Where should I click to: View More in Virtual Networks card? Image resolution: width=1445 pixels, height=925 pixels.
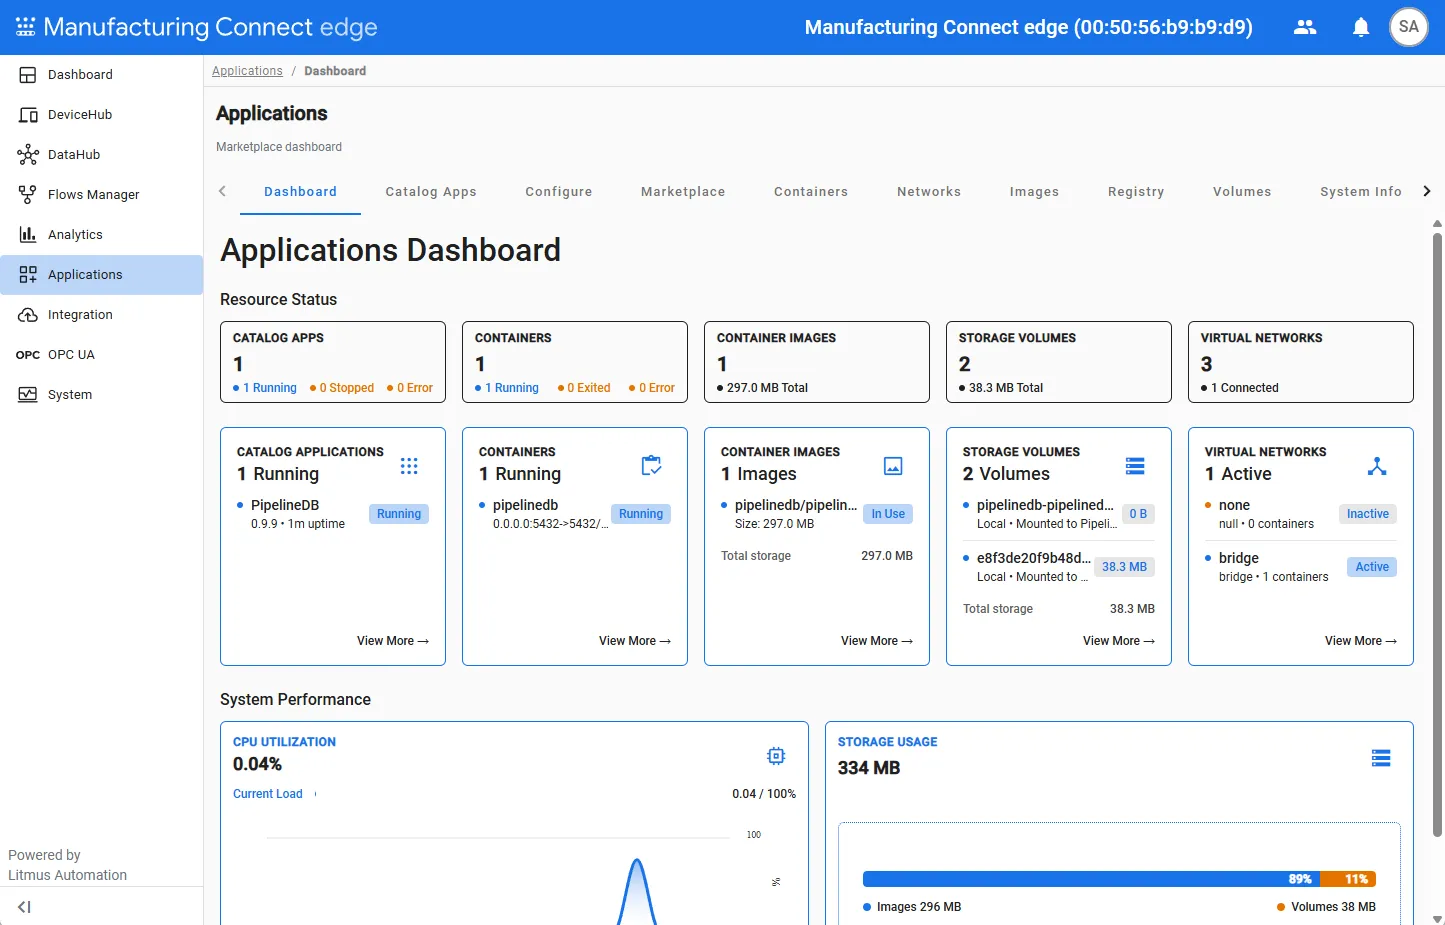coord(1361,641)
